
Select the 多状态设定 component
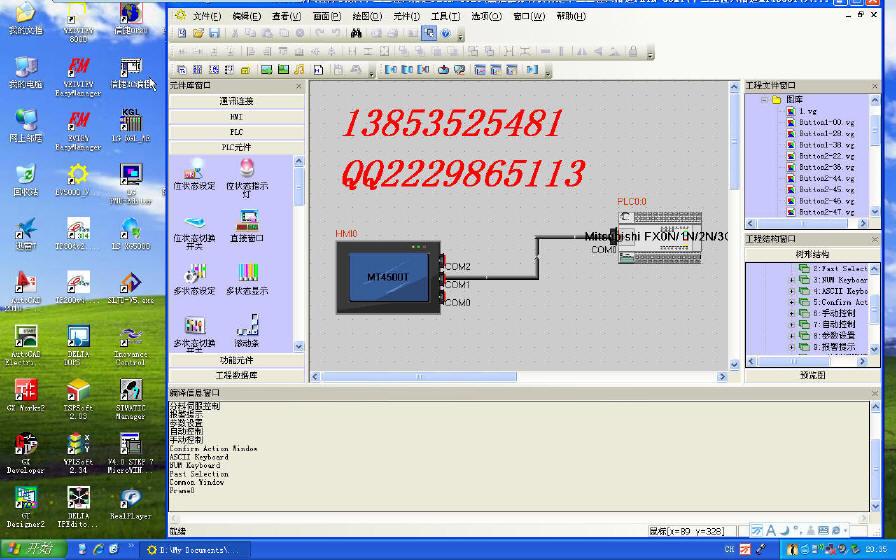point(194,276)
